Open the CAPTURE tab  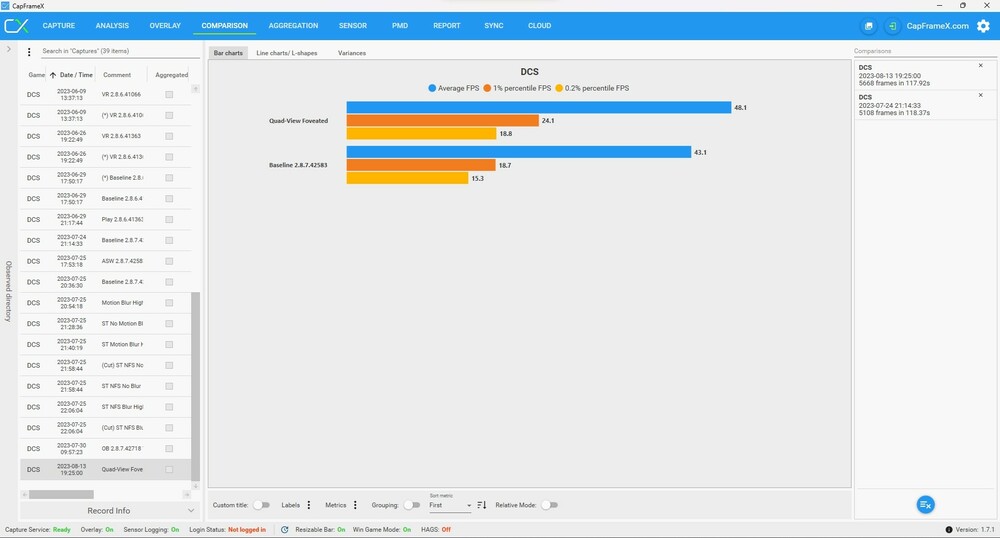(x=59, y=26)
